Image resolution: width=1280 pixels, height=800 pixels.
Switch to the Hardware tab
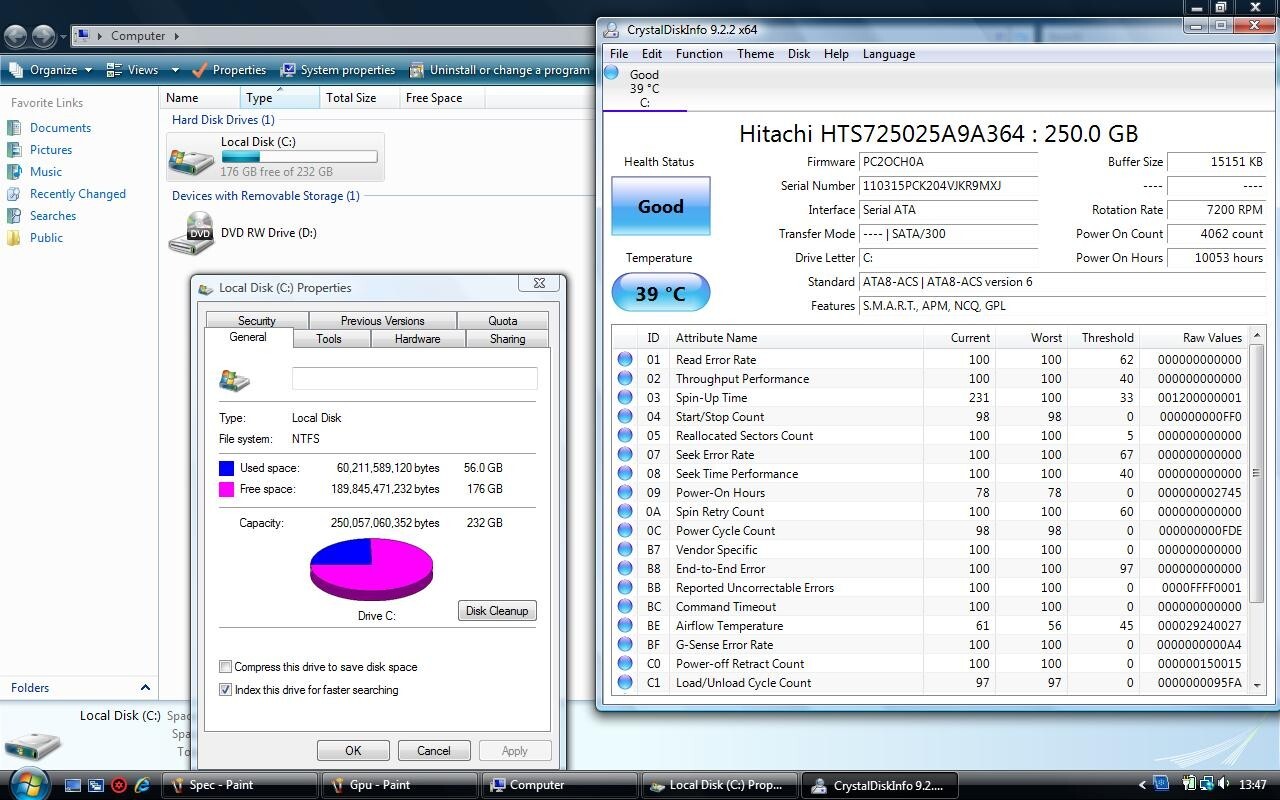417,339
